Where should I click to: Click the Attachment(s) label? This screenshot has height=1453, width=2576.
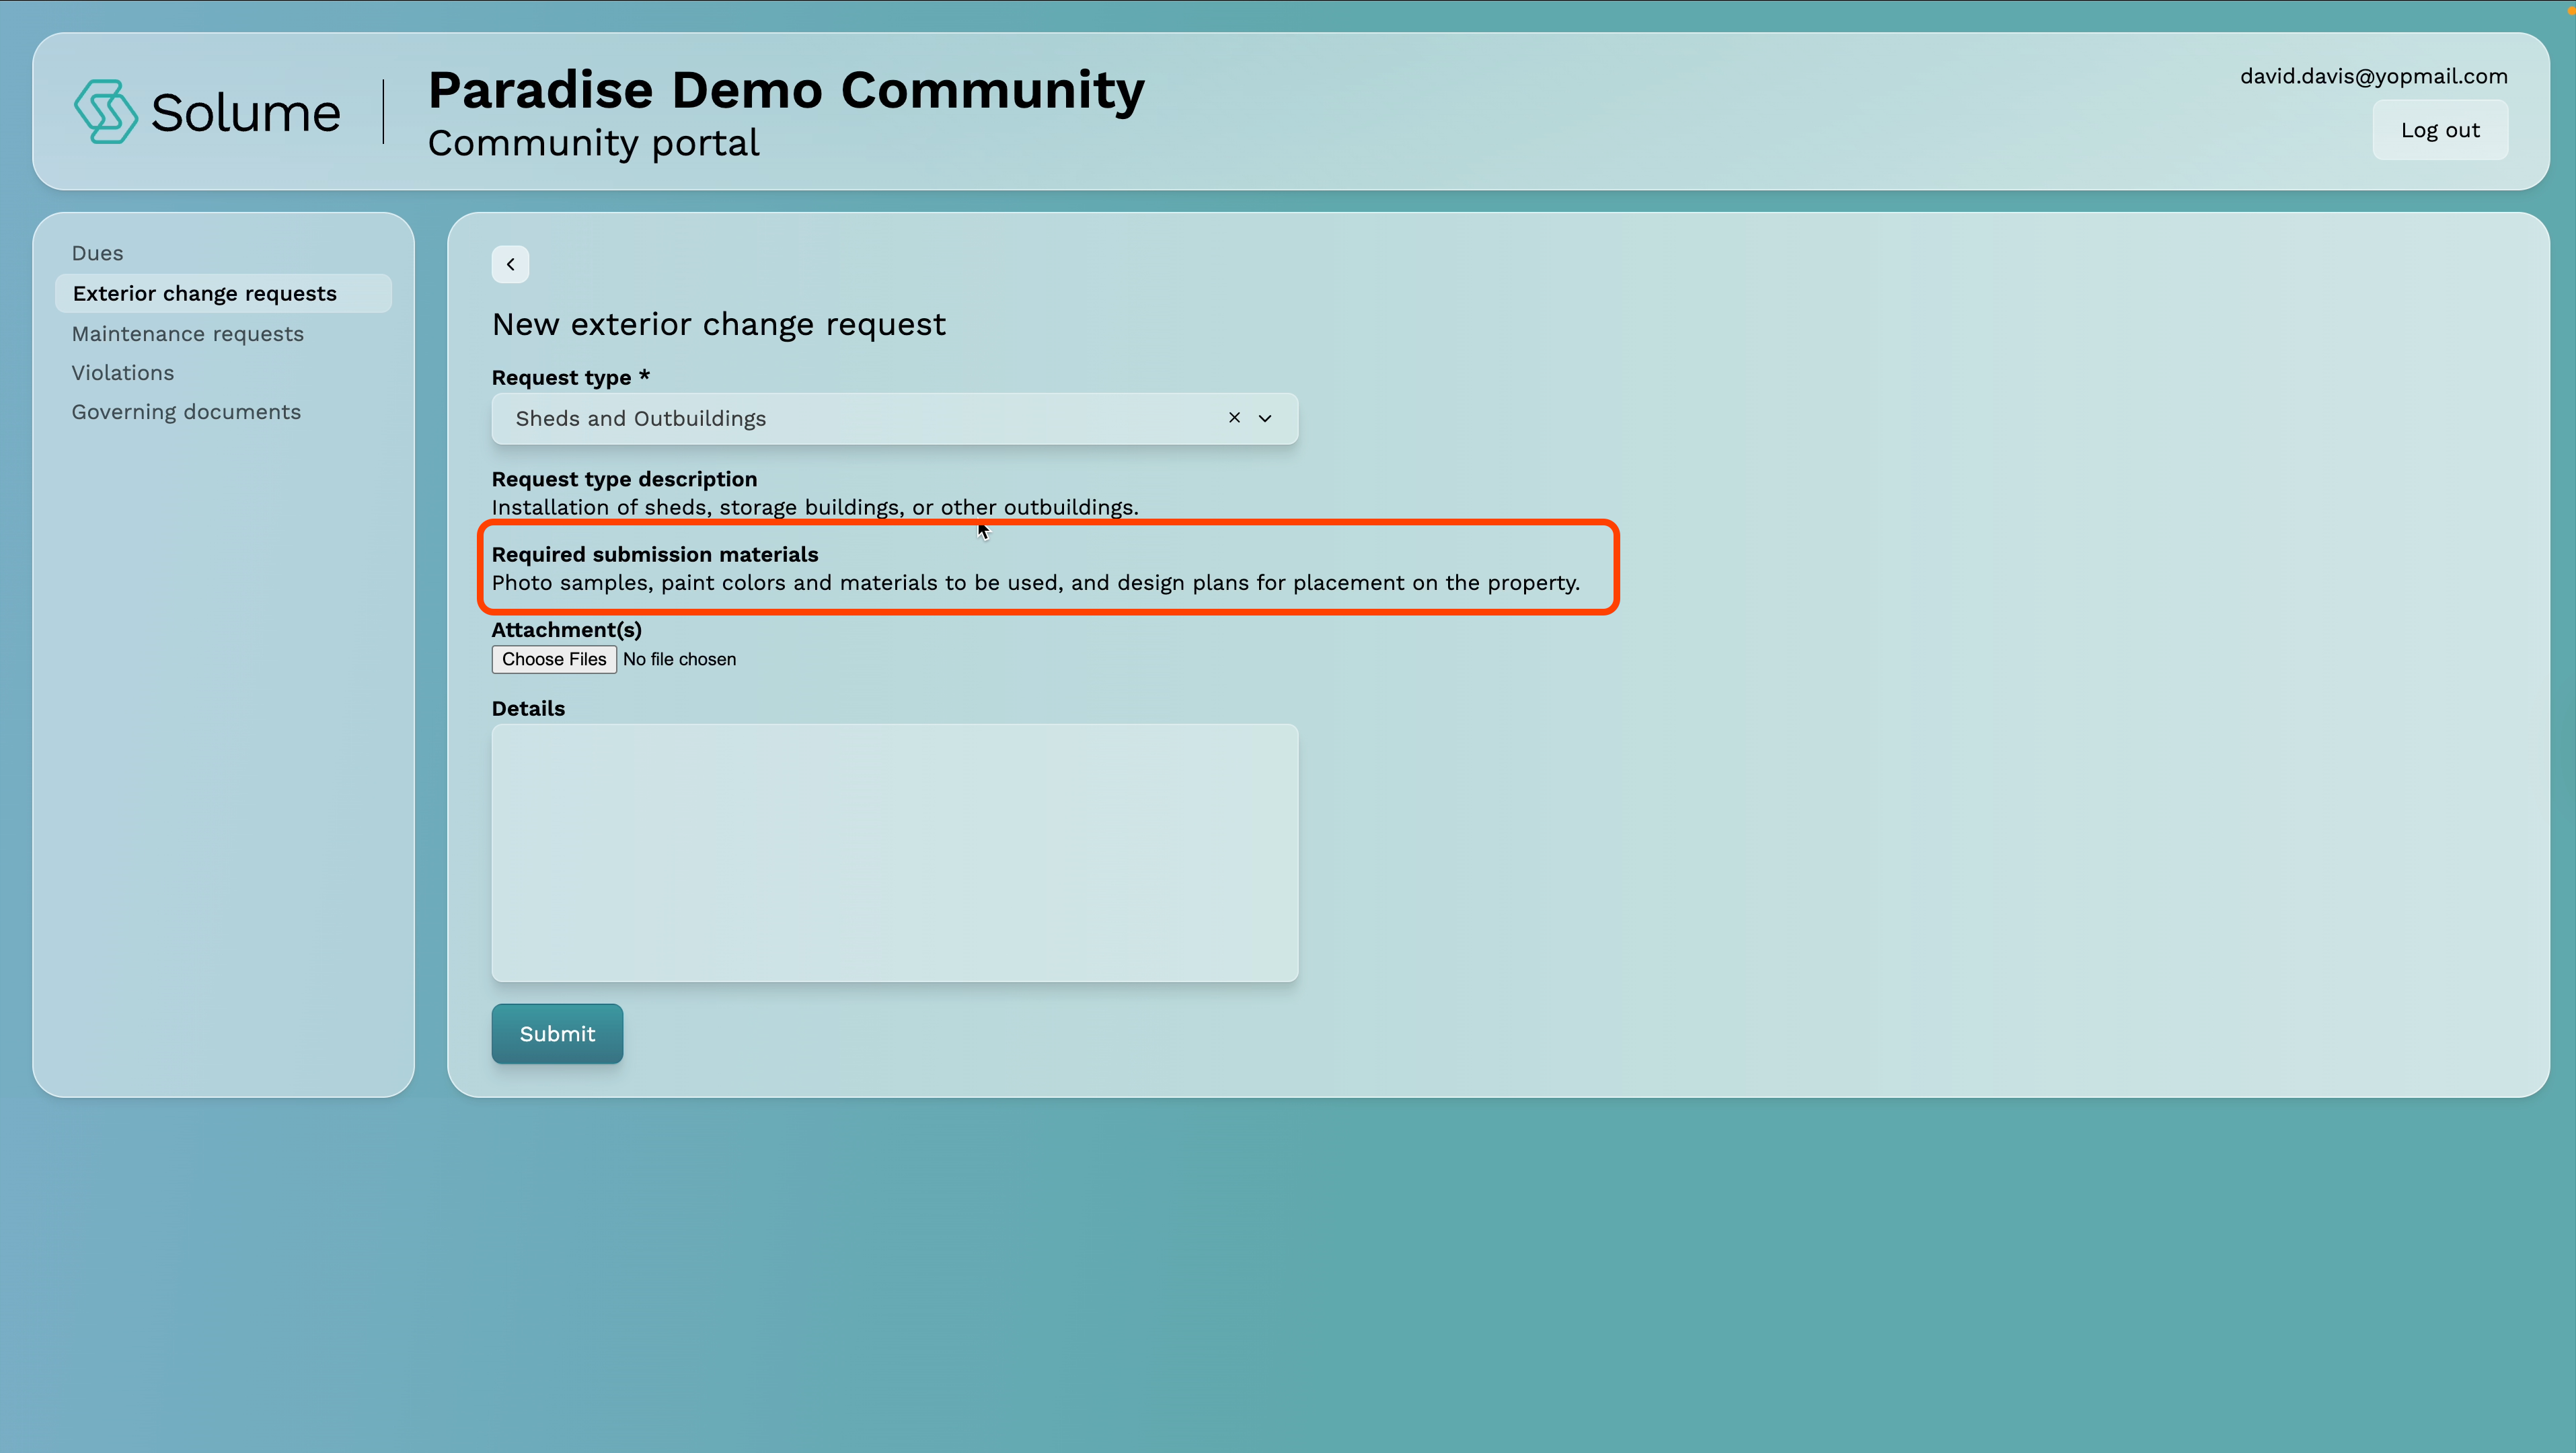coord(566,630)
